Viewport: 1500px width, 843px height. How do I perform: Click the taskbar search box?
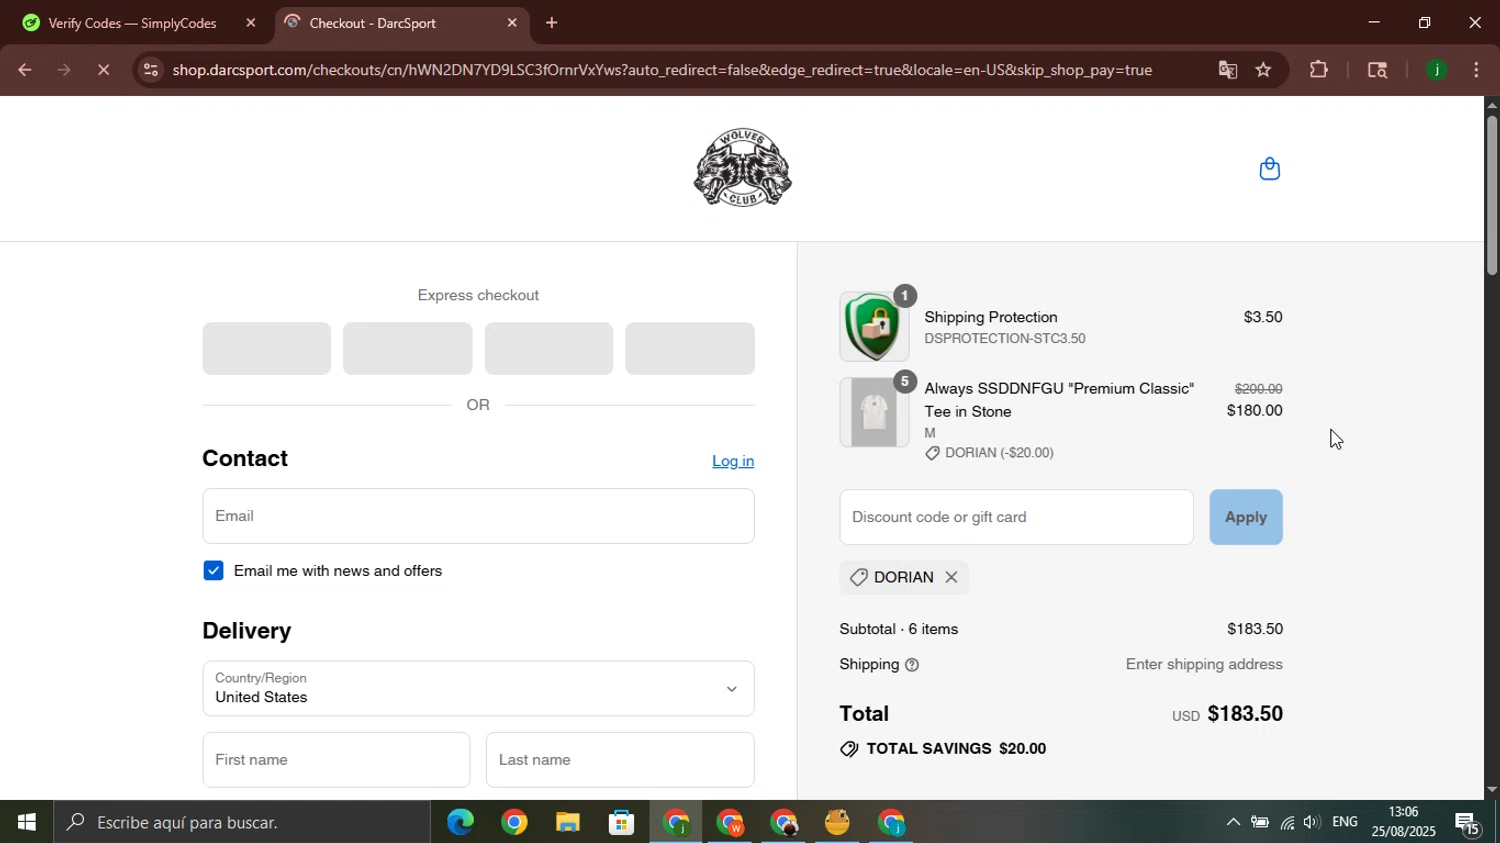(243, 822)
